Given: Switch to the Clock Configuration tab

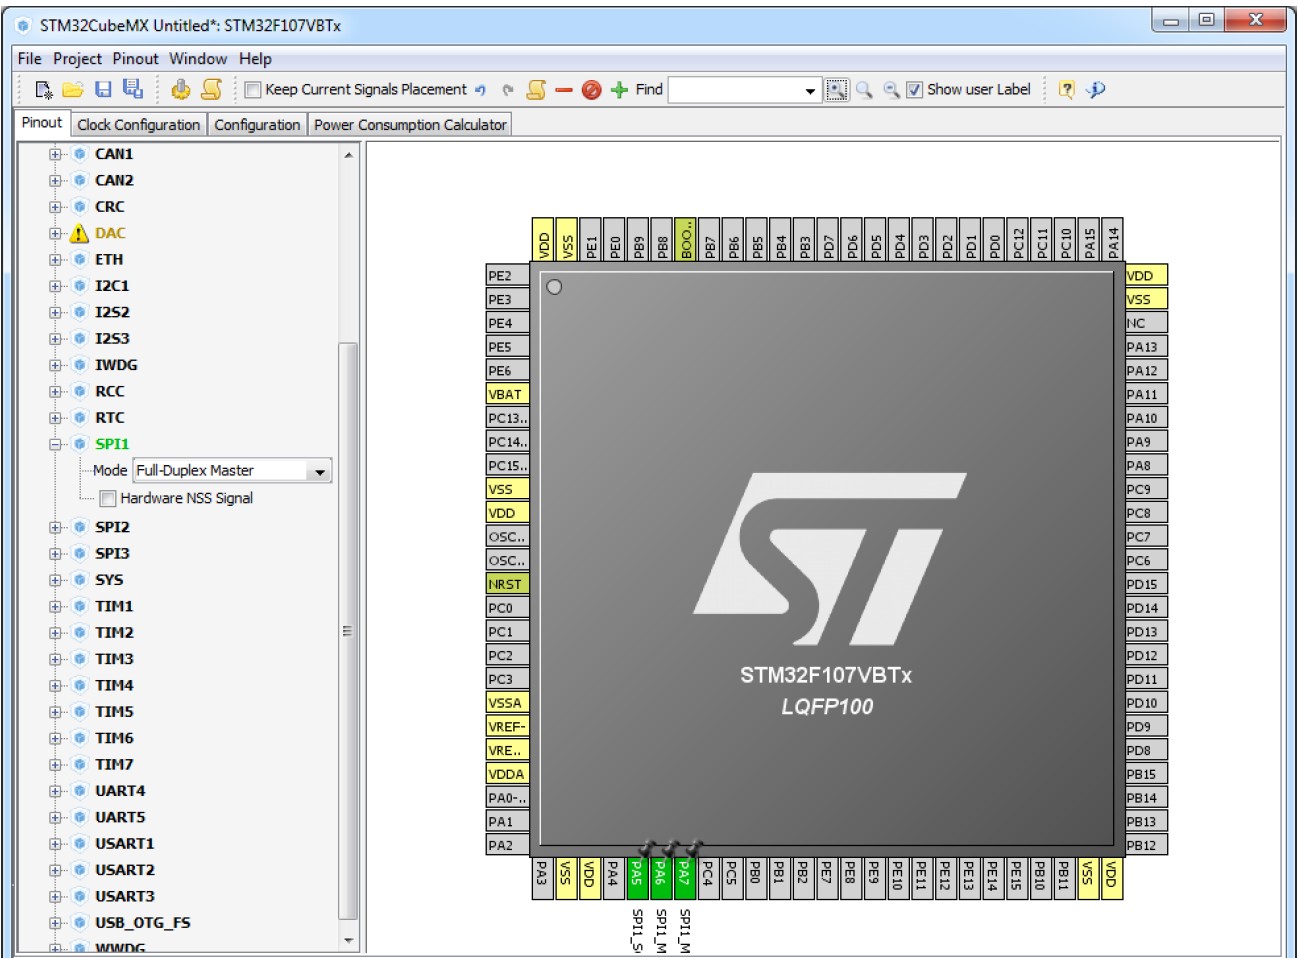Looking at the screenshot, I should [139, 125].
